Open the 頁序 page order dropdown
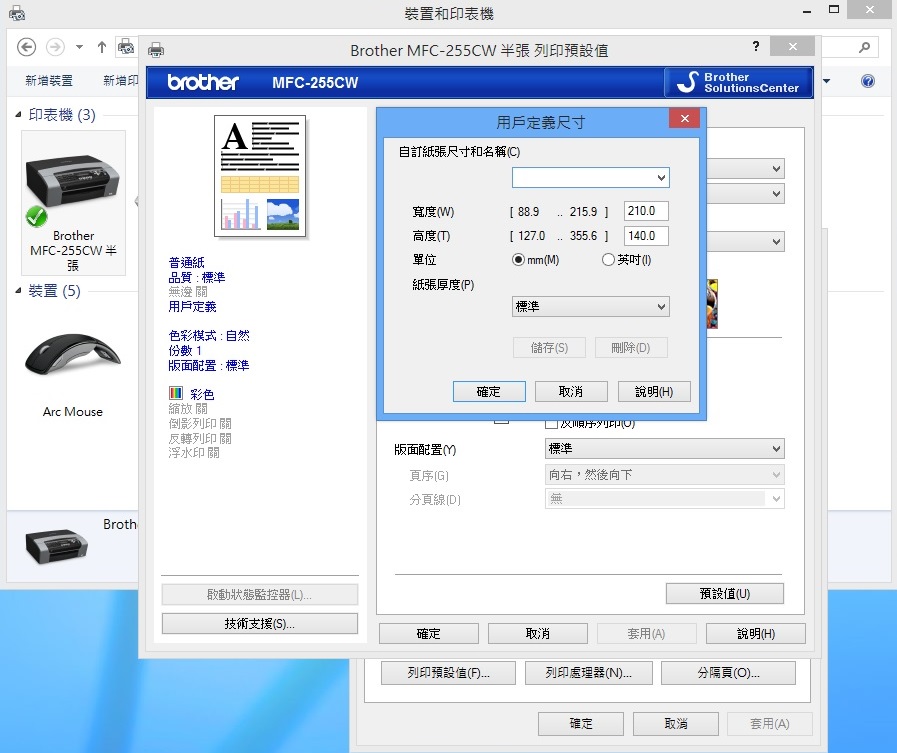Image resolution: width=897 pixels, height=753 pixels. tap(664, 474)
